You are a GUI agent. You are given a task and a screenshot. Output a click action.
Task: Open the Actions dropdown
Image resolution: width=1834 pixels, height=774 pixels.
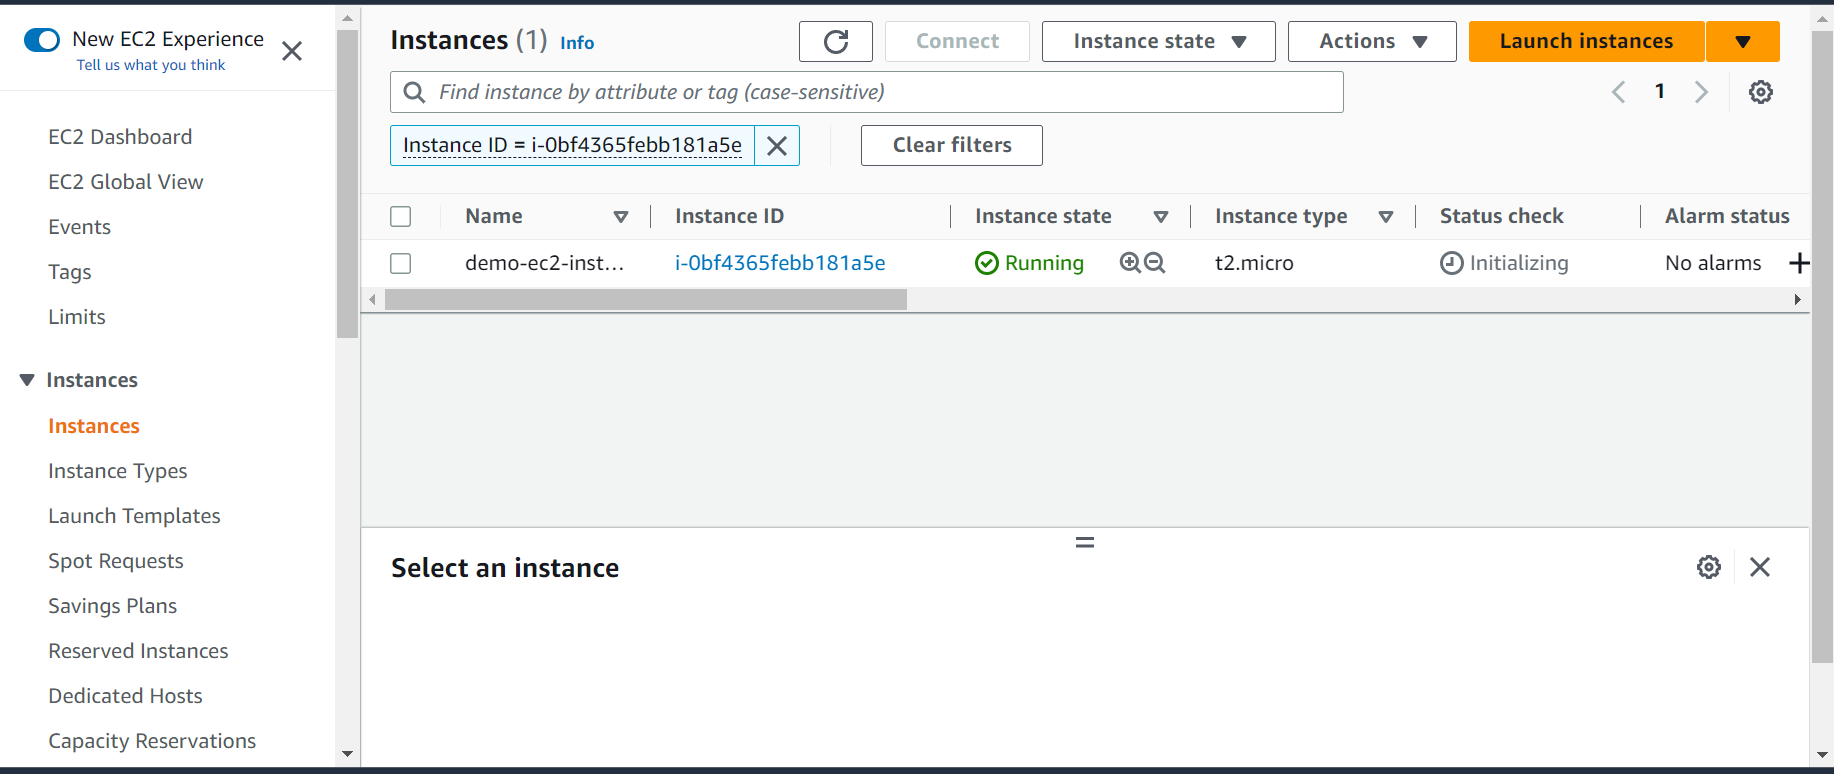tap(1372, 41)
